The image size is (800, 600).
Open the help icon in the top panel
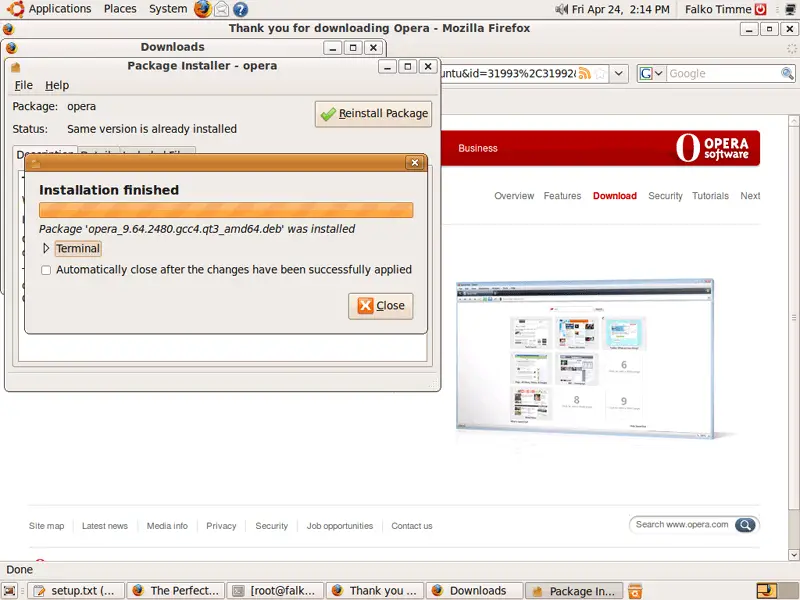(x=240, y=9)
